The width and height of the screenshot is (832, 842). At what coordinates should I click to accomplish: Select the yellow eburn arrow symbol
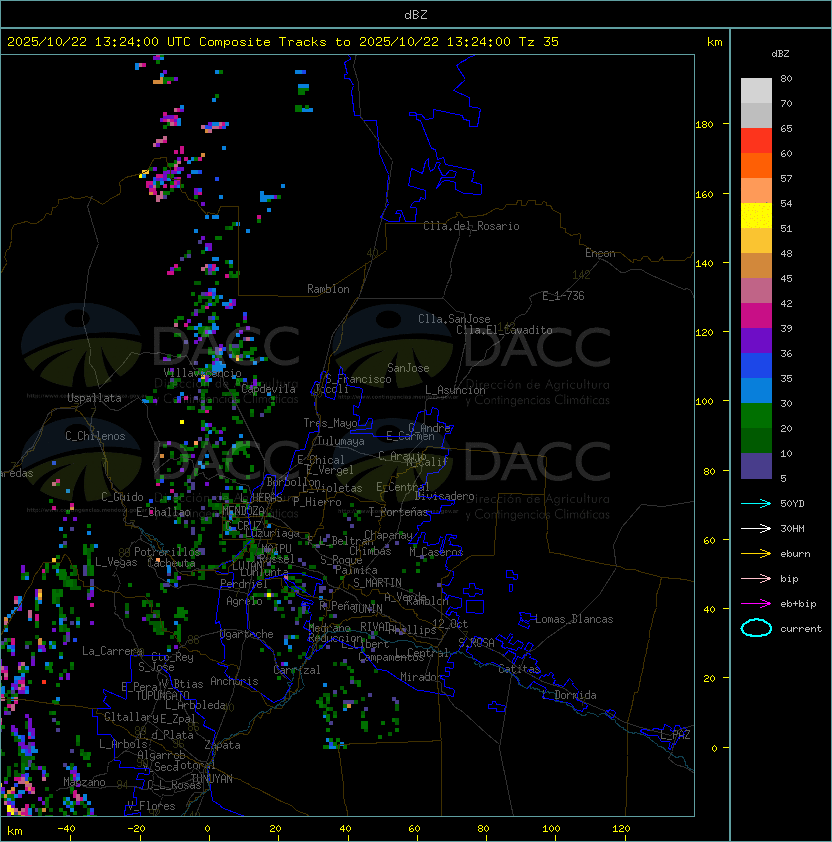coord(756,554)
